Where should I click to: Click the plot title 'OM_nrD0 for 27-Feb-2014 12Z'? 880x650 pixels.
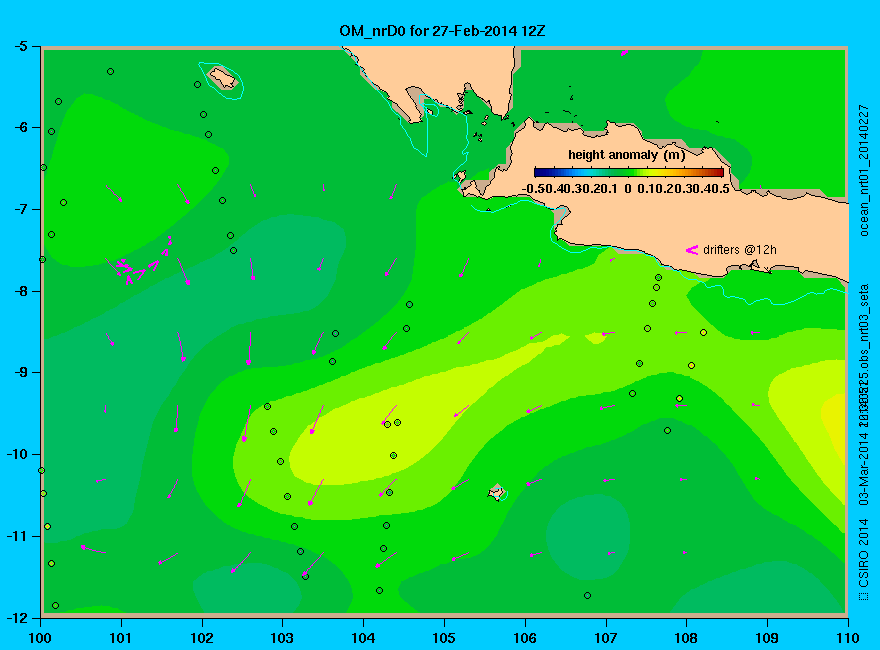point(442,30)
